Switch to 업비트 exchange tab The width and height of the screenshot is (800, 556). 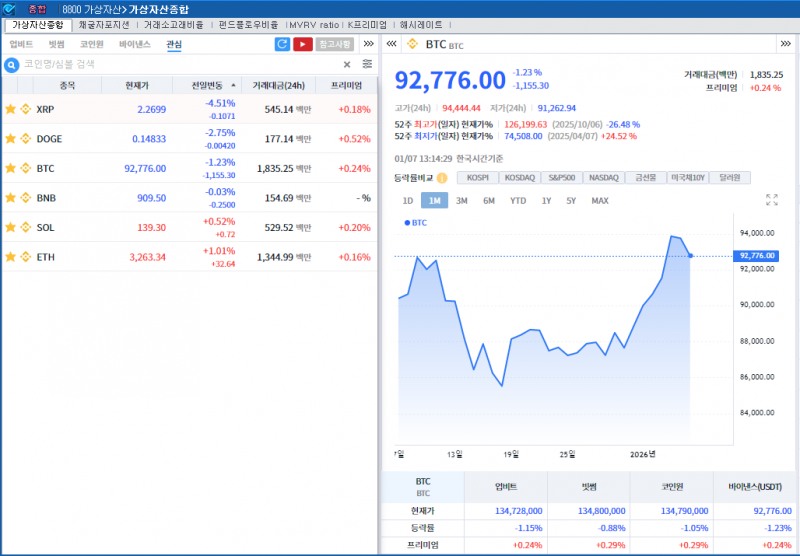pyautogui.click(x=21, y=44)
